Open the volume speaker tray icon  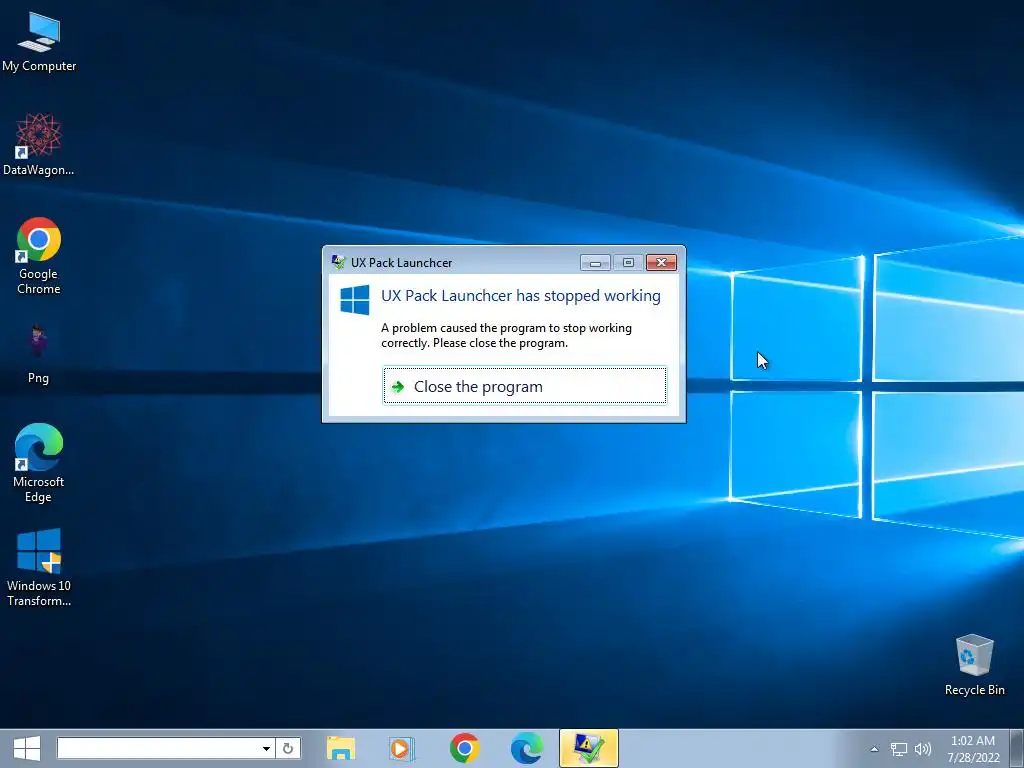click(x=923, y=749)
